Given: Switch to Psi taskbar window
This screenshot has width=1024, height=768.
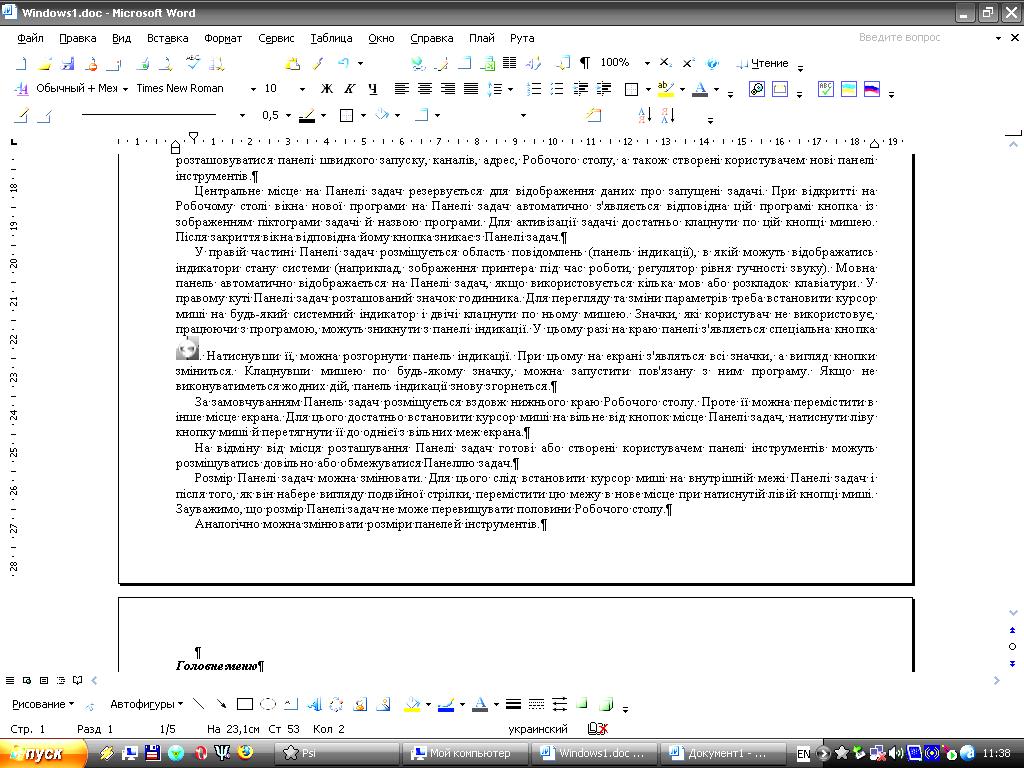Looking at the screenshot, I should (336, 754).
